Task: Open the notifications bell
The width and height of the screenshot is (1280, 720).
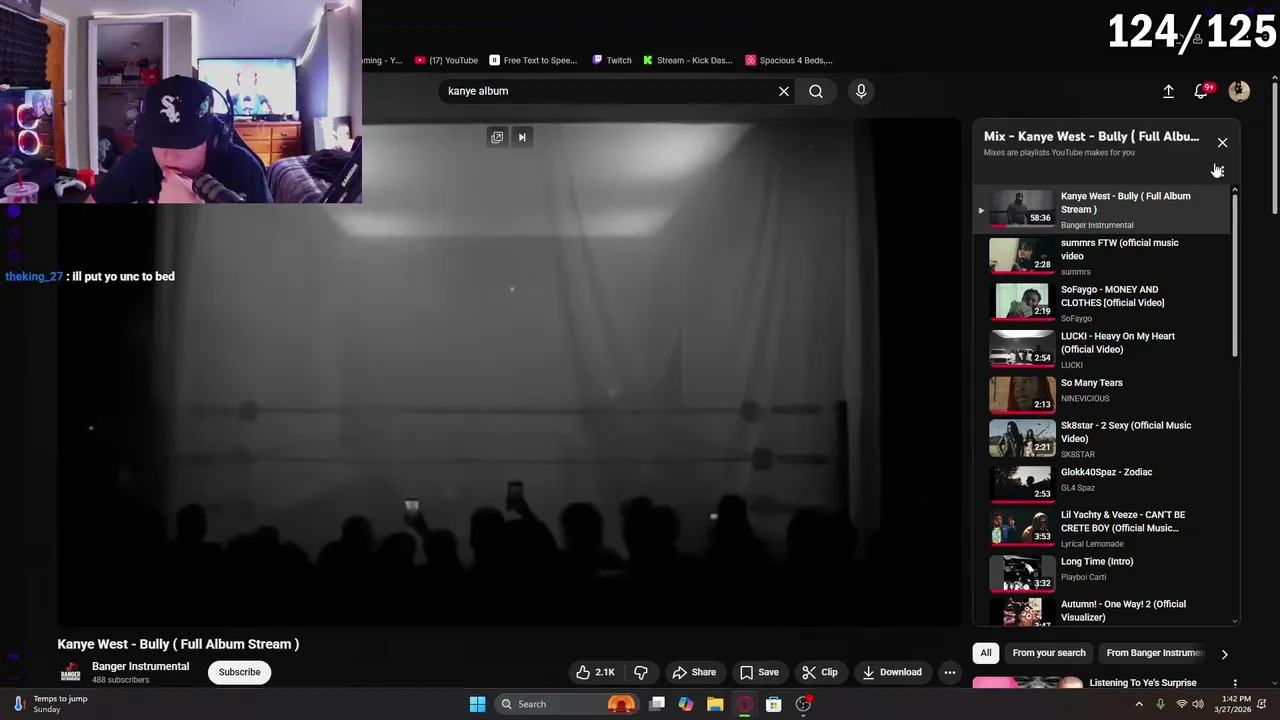Action: click(1202, 91)
